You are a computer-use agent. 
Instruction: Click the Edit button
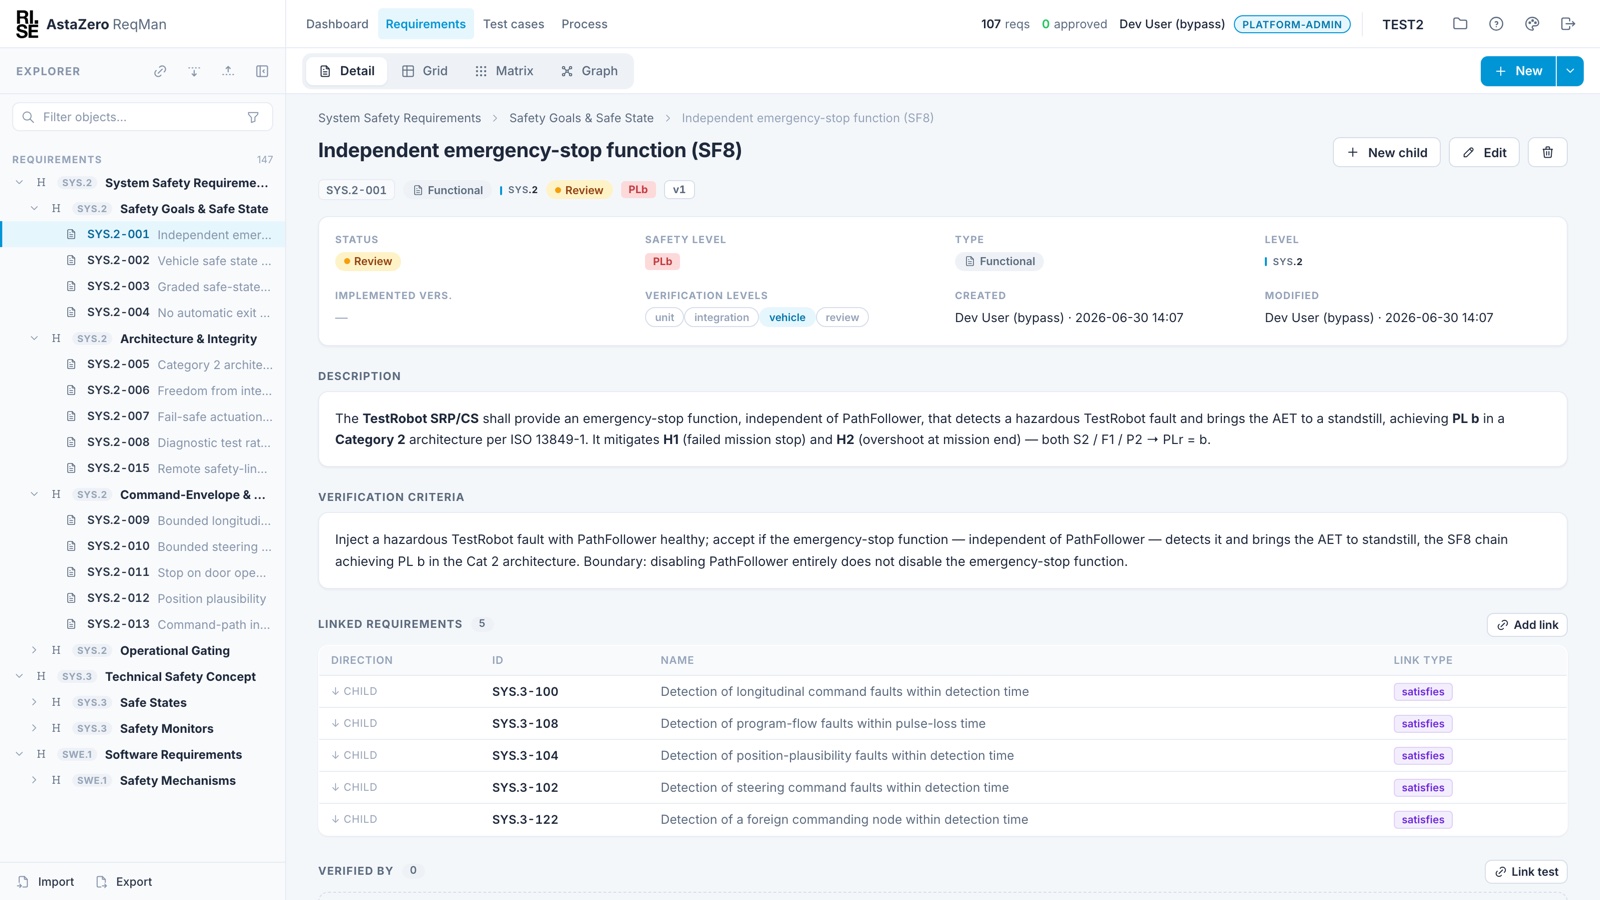point(1484,152)
